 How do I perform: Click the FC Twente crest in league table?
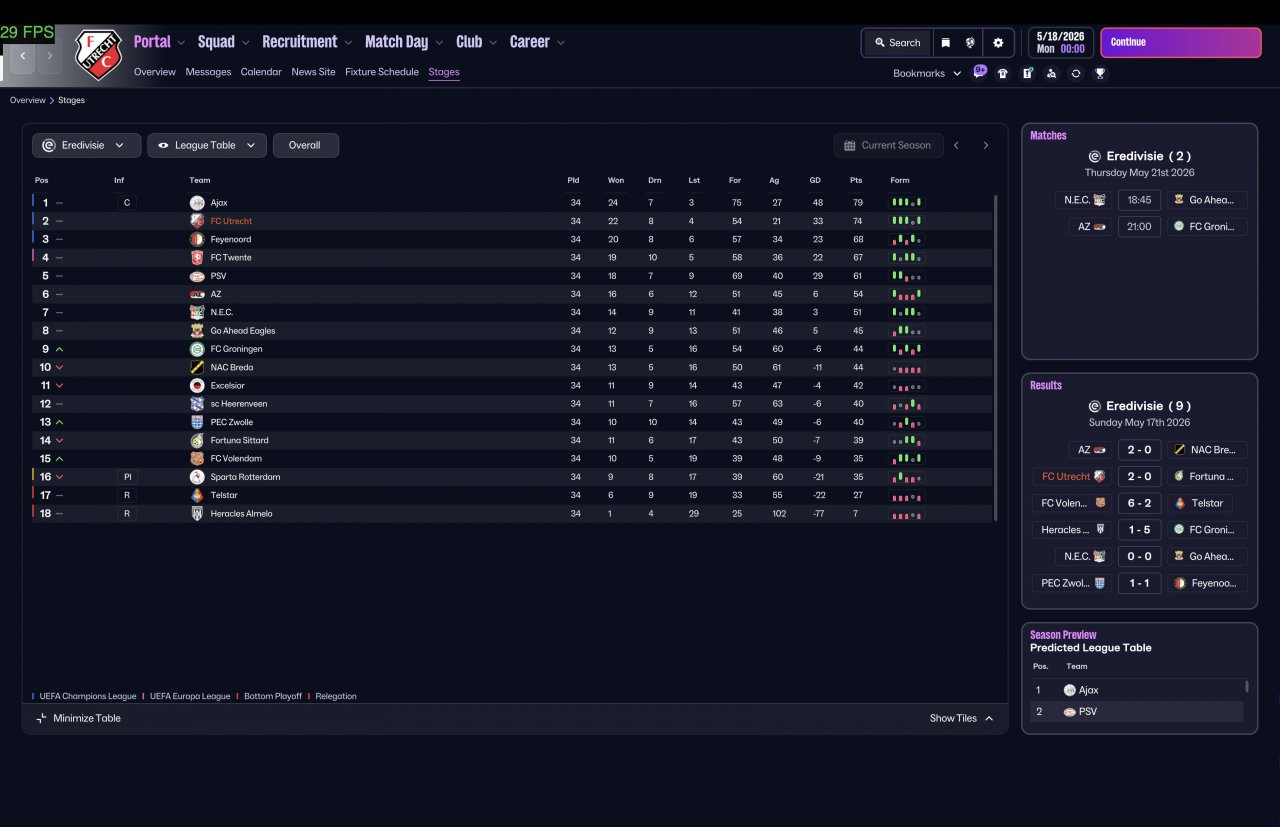[197, 258]
